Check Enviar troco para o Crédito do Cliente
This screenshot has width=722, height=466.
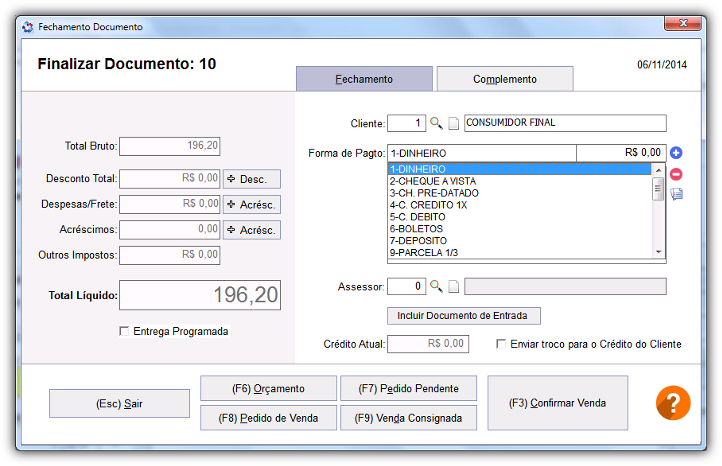501,344
